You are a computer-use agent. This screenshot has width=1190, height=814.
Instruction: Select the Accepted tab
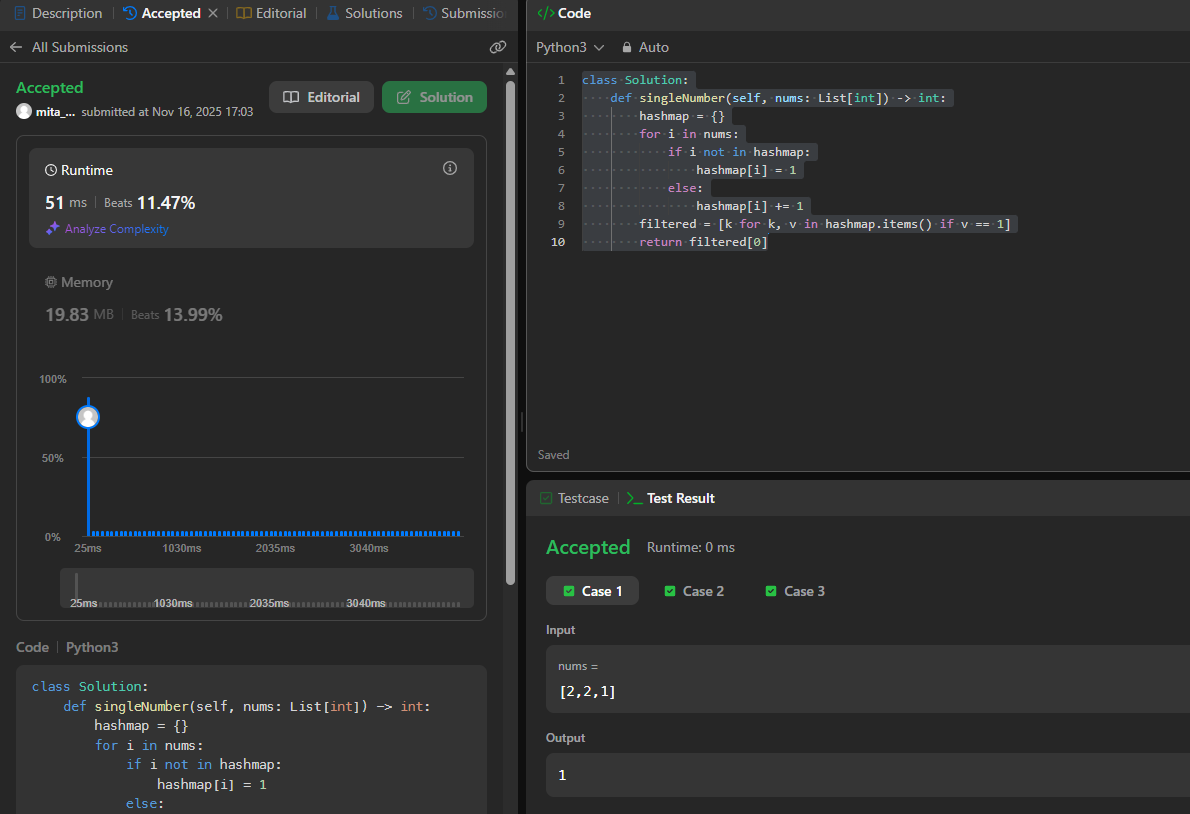pos(162,13)
